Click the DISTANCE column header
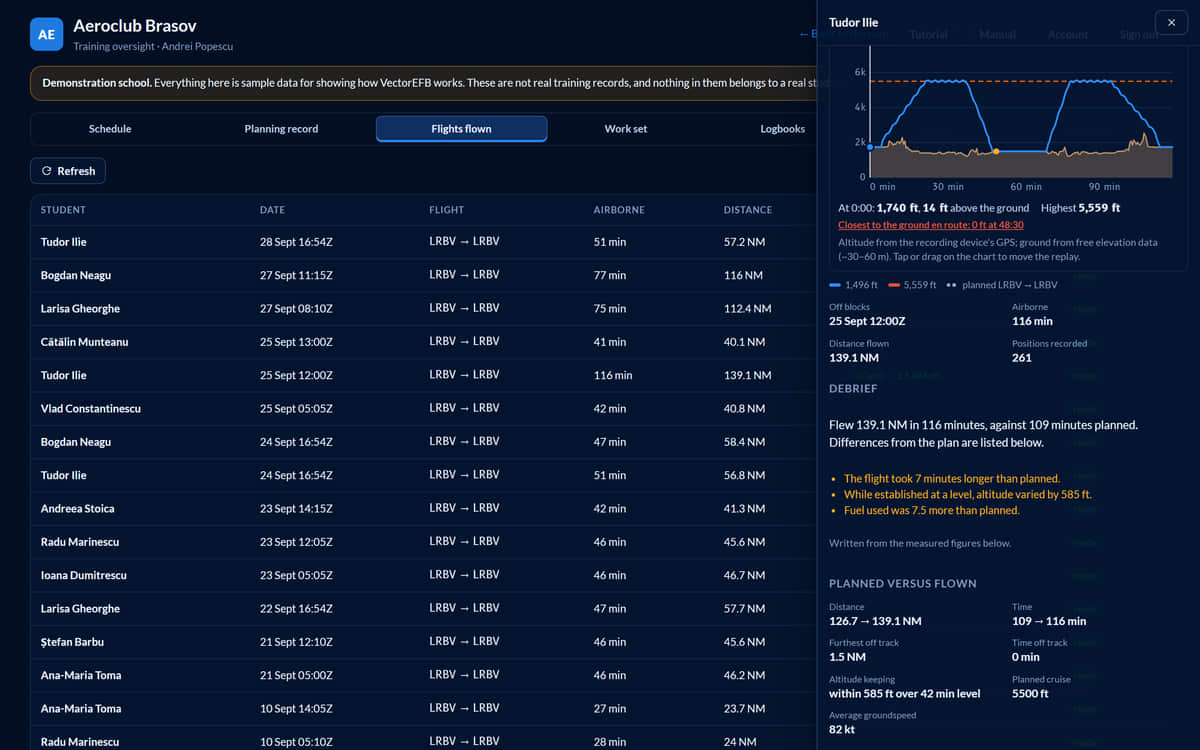The width and height of the screenshot is (1200, 750). point(748,210)
